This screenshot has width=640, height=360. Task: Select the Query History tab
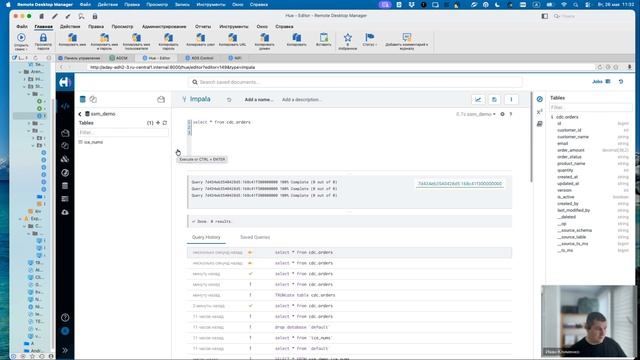point(206,237)
